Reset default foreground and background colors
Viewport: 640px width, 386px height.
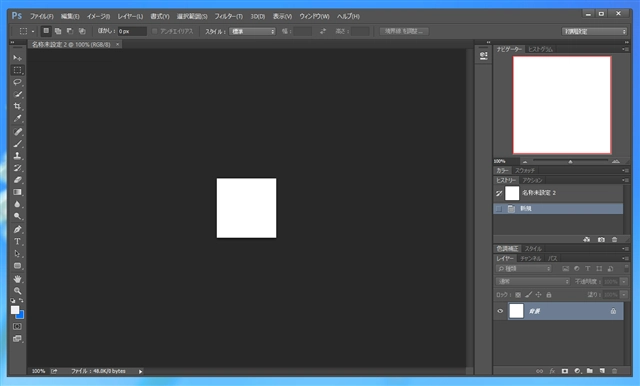13,300
